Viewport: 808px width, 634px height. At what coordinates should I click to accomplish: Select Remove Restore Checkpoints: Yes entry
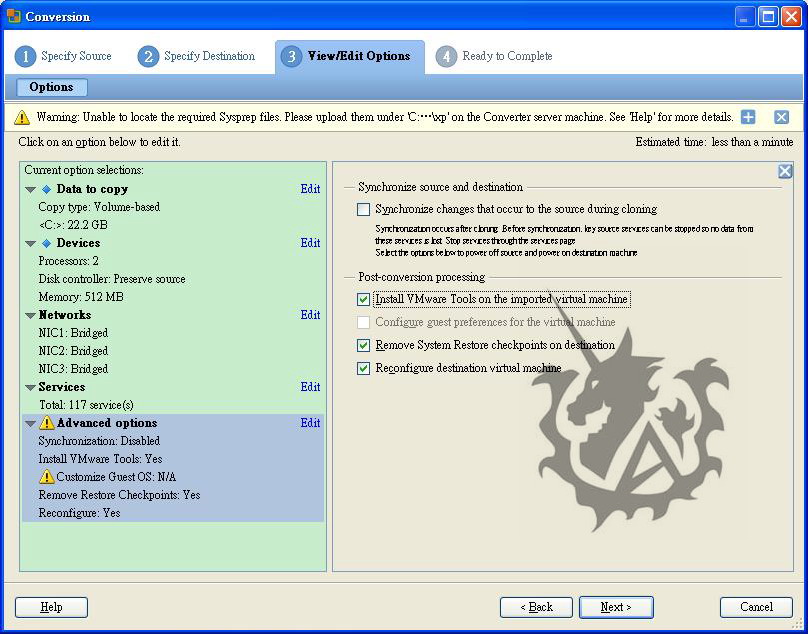(x=120, y=495)
